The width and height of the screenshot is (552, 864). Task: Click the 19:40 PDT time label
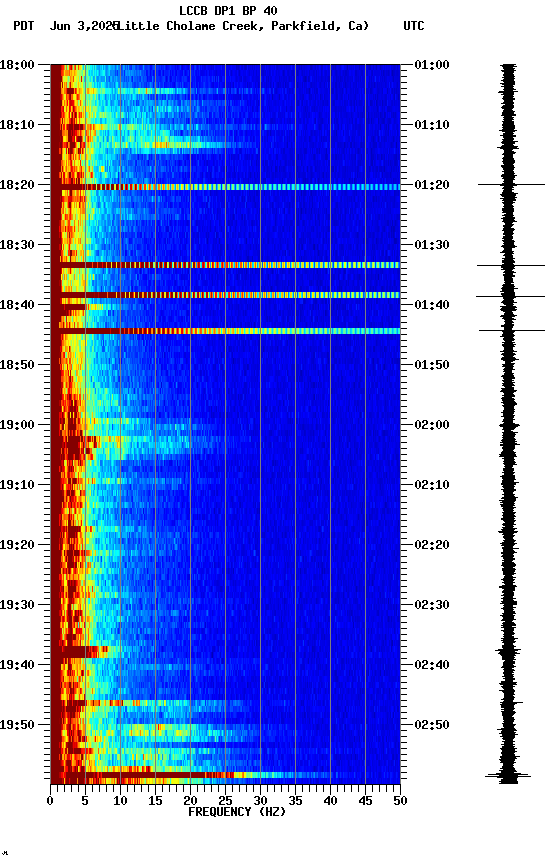click(x=17, y=666)
